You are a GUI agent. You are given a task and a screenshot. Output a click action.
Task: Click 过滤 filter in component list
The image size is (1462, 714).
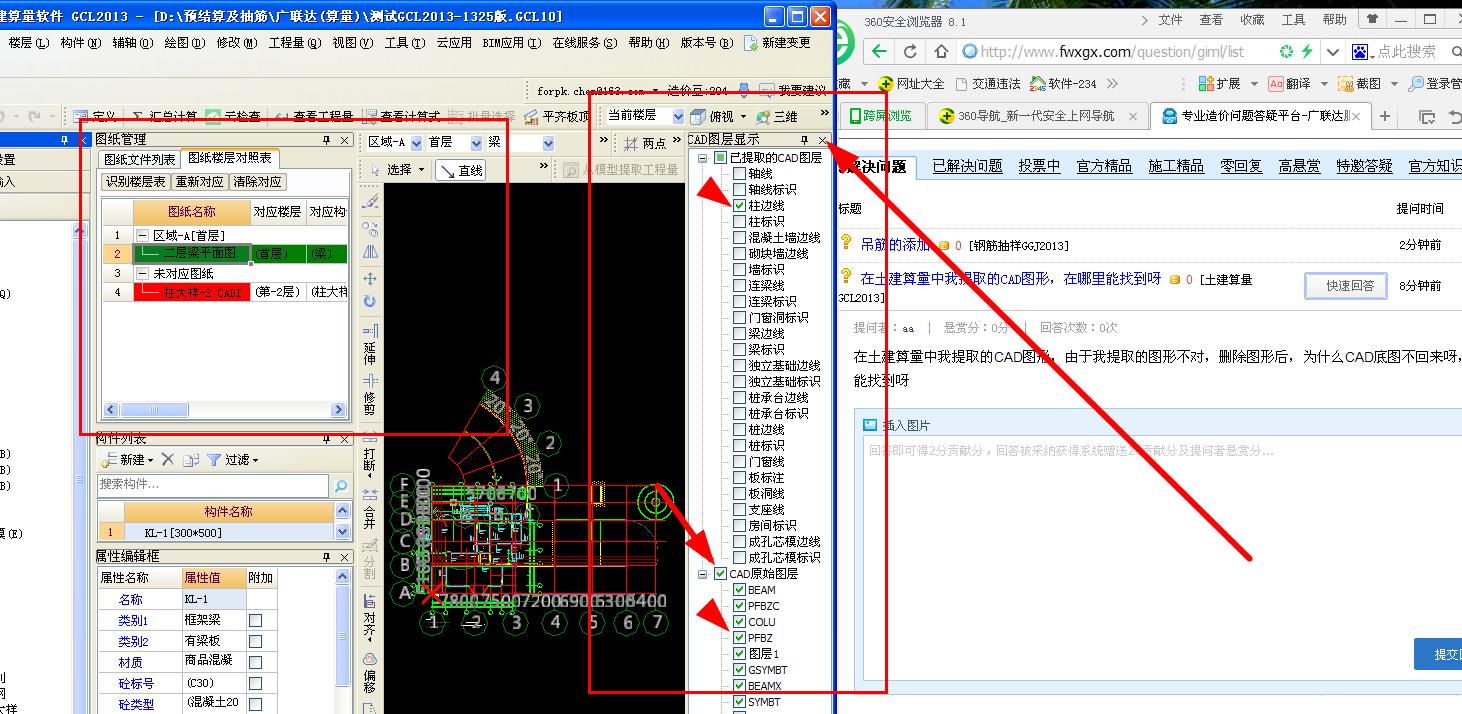pyautogui.click(x=233, y=460)
